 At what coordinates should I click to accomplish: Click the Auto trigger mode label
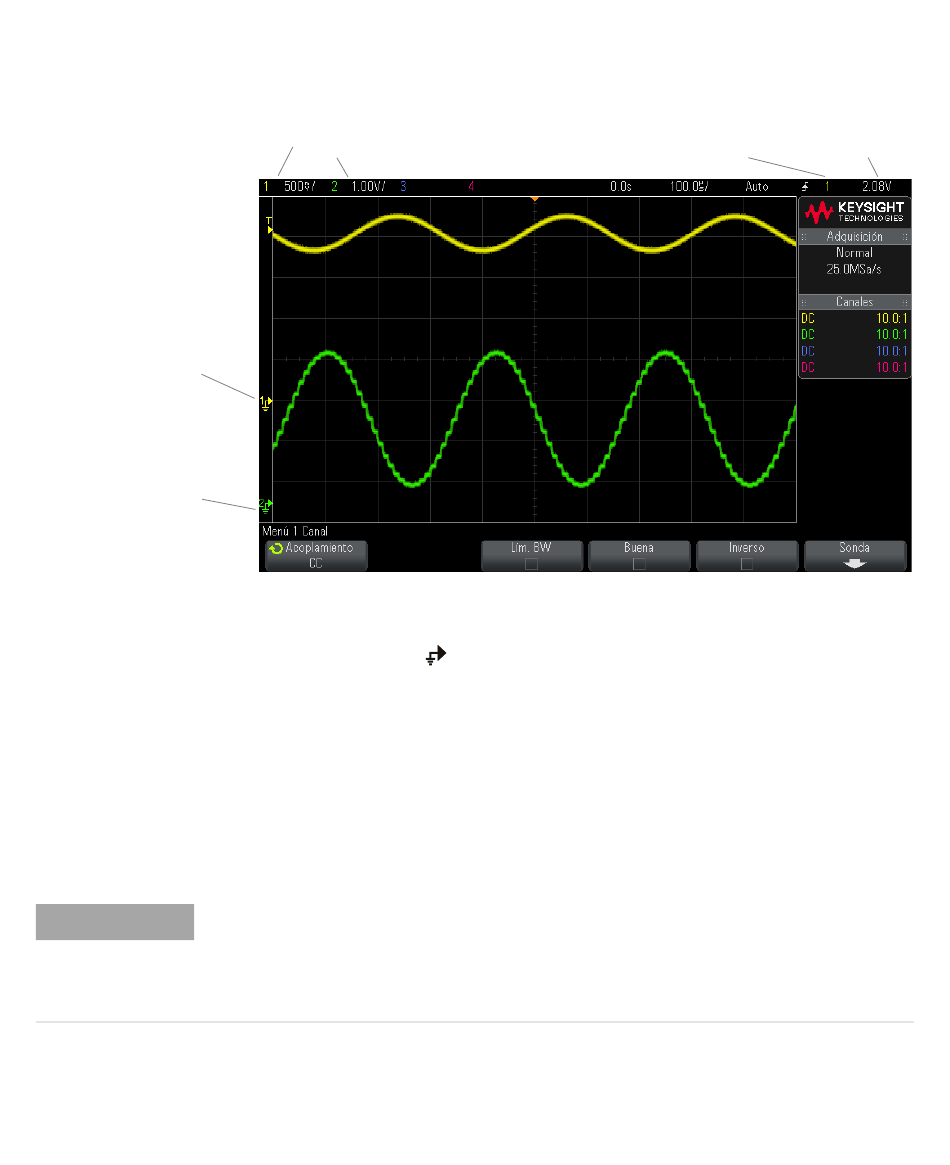[757, 186]
